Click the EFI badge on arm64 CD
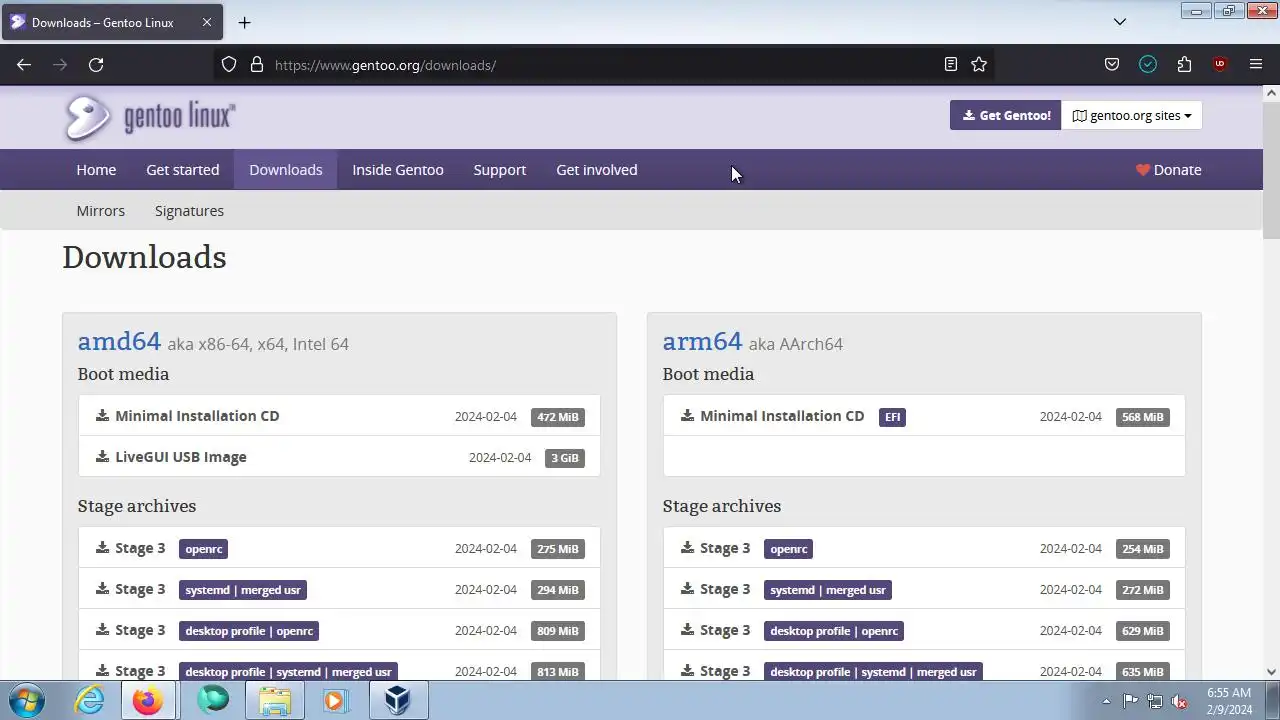This screenshot has width=1280, height=720. click(892, 417)
